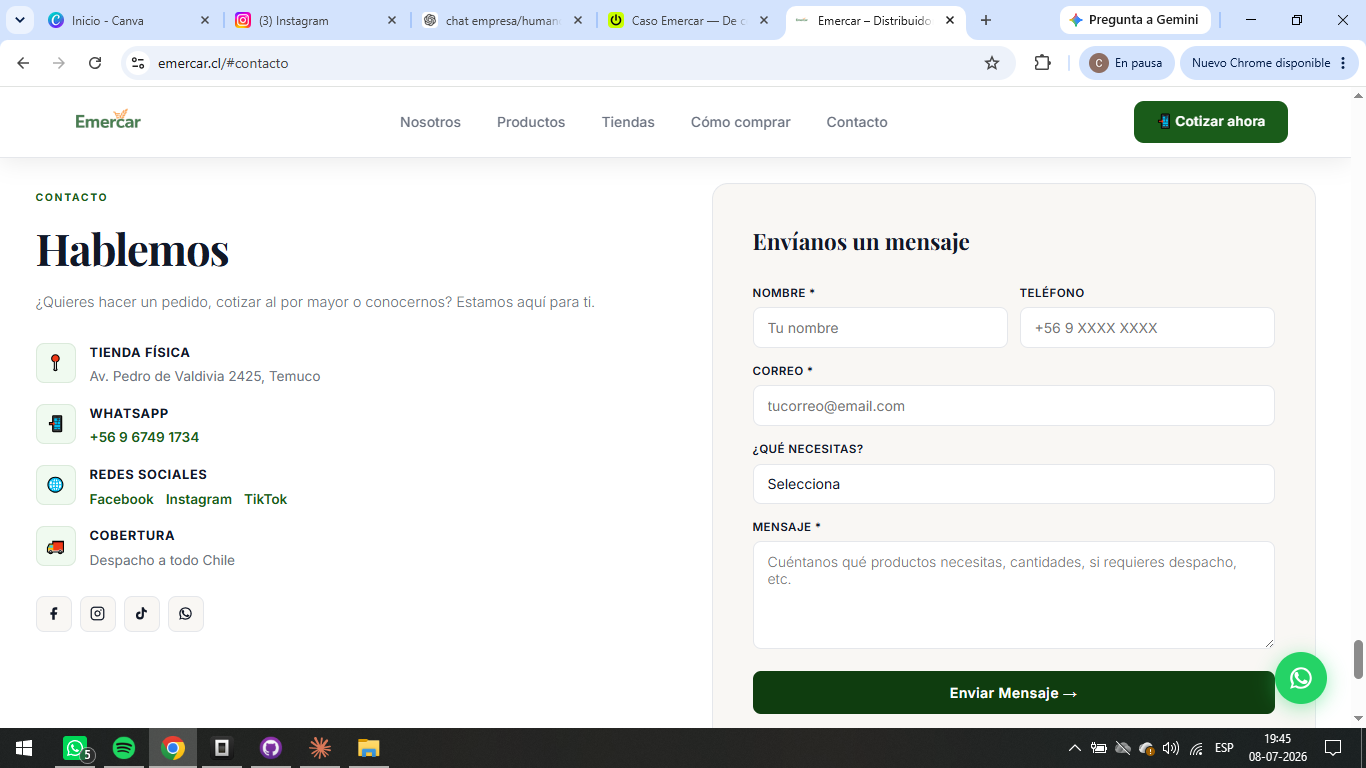
Task: Open Spotify from the taskbar
Action: (124, 748)
